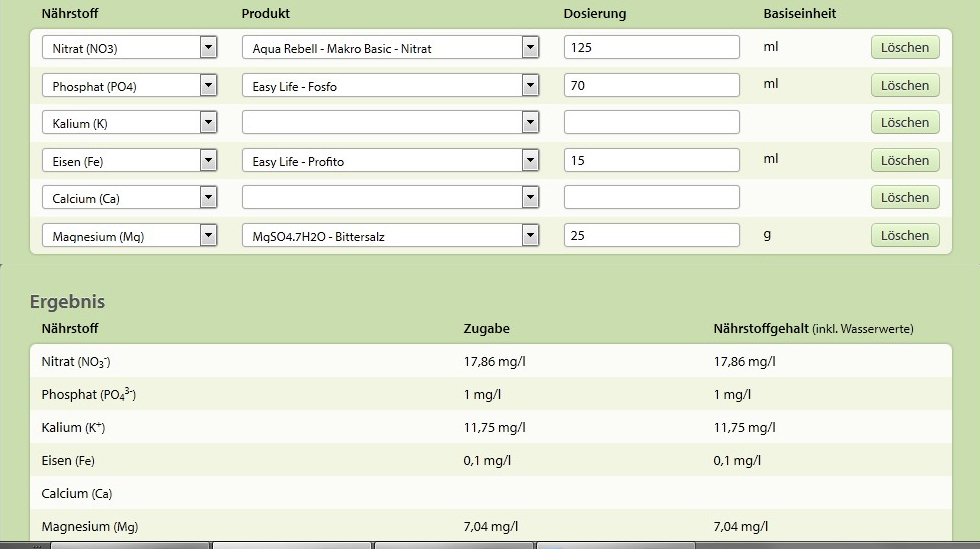Viewport: 980px width, 549px height.
Task: Open the Kalium (K) nutrient dropdown
Action: click(x=129, y=123)
